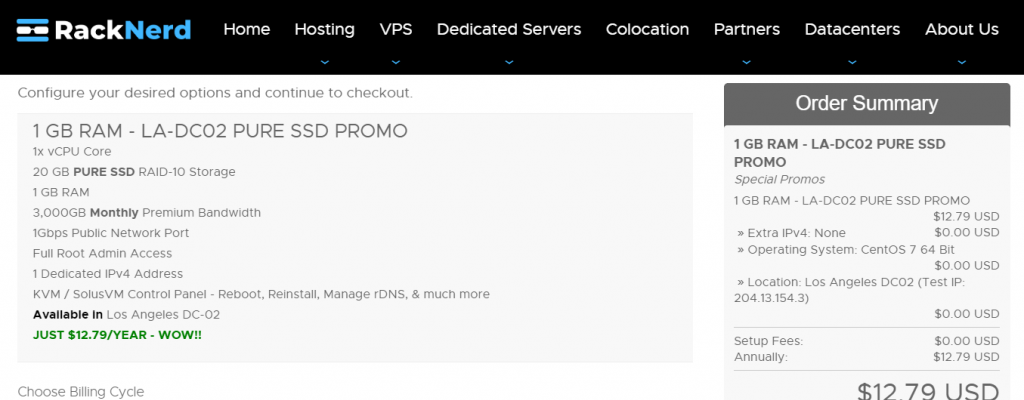Click the RackNerd logo icon
This screenshot has width=1024, height=400.
(33, 30)
